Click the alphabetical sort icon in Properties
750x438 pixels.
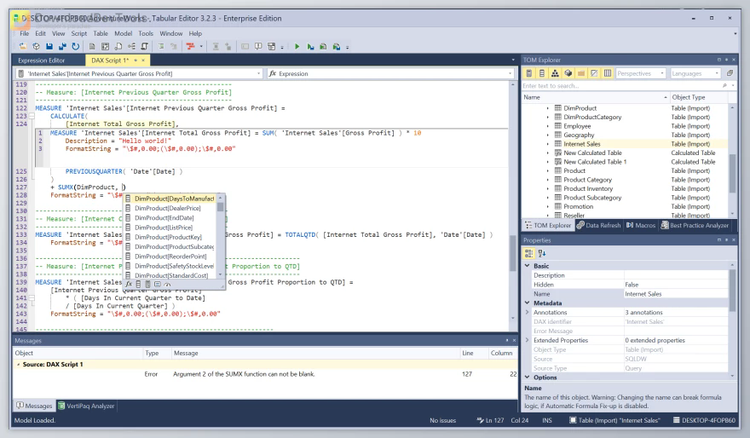pos(542,253)
